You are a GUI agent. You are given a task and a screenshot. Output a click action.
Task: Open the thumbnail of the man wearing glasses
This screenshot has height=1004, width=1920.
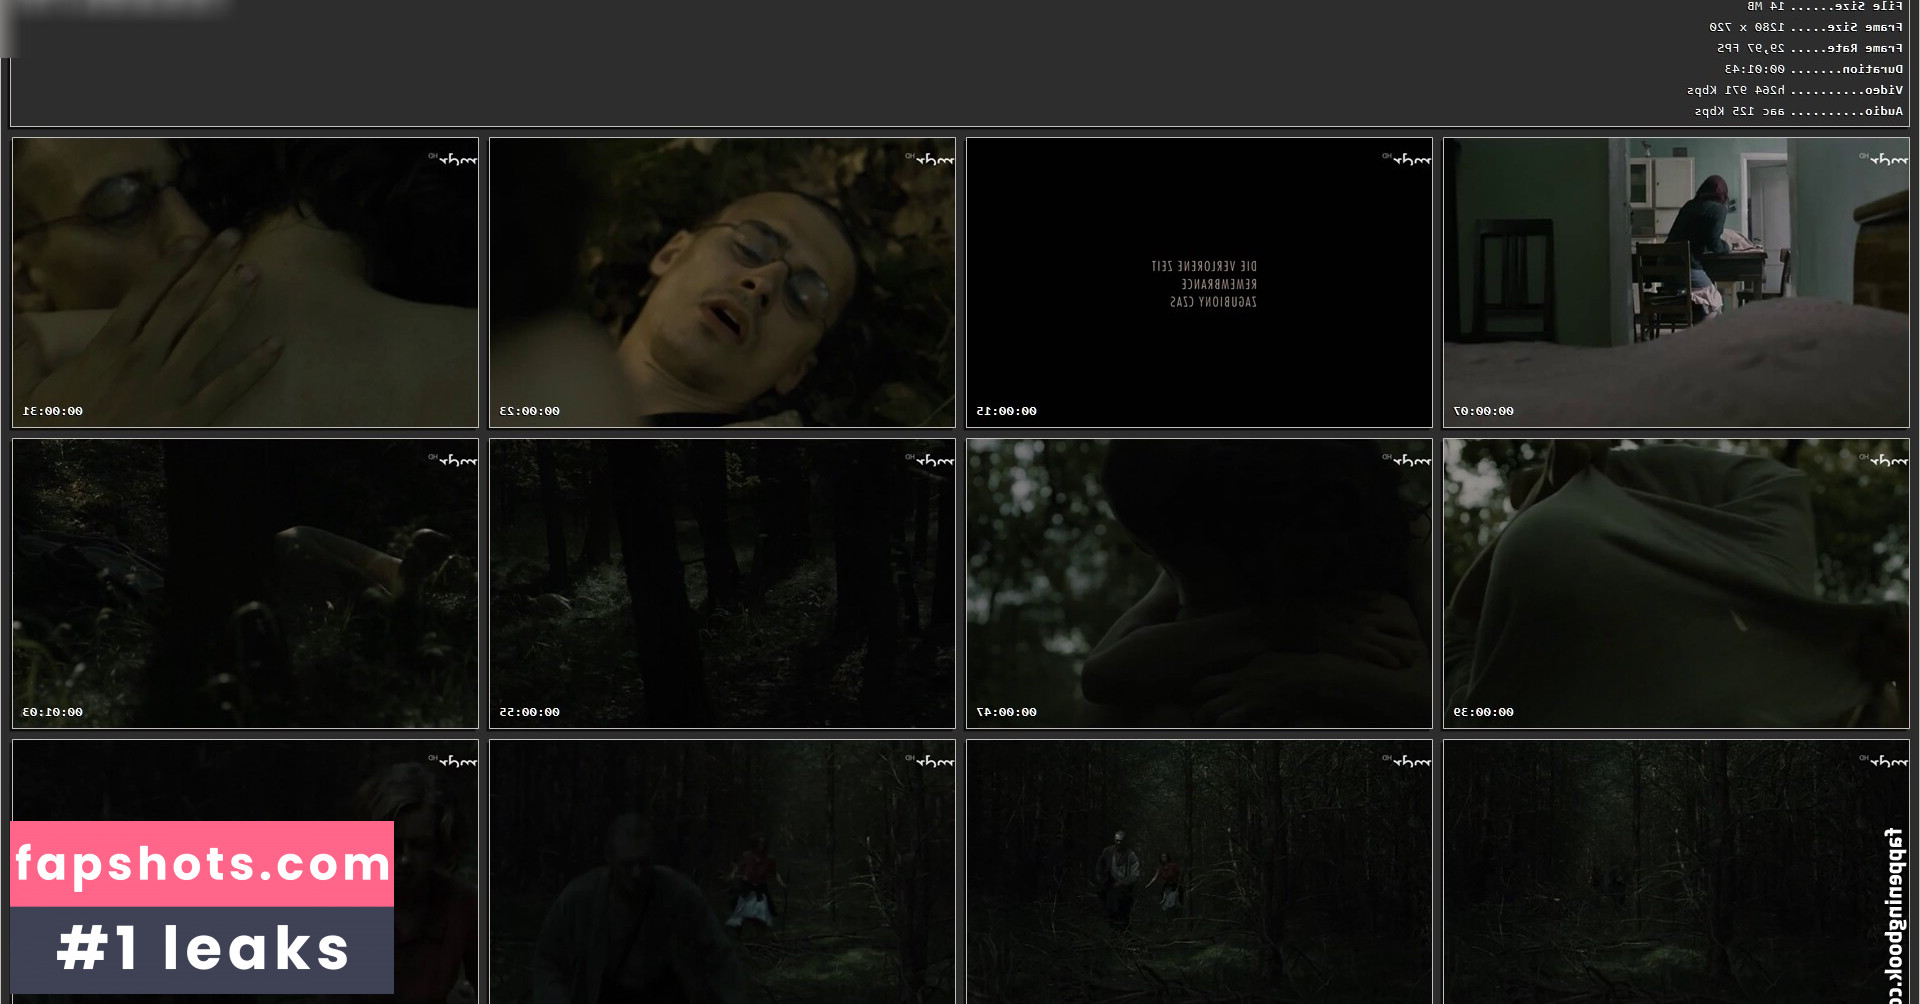click(x=721, y=282)
